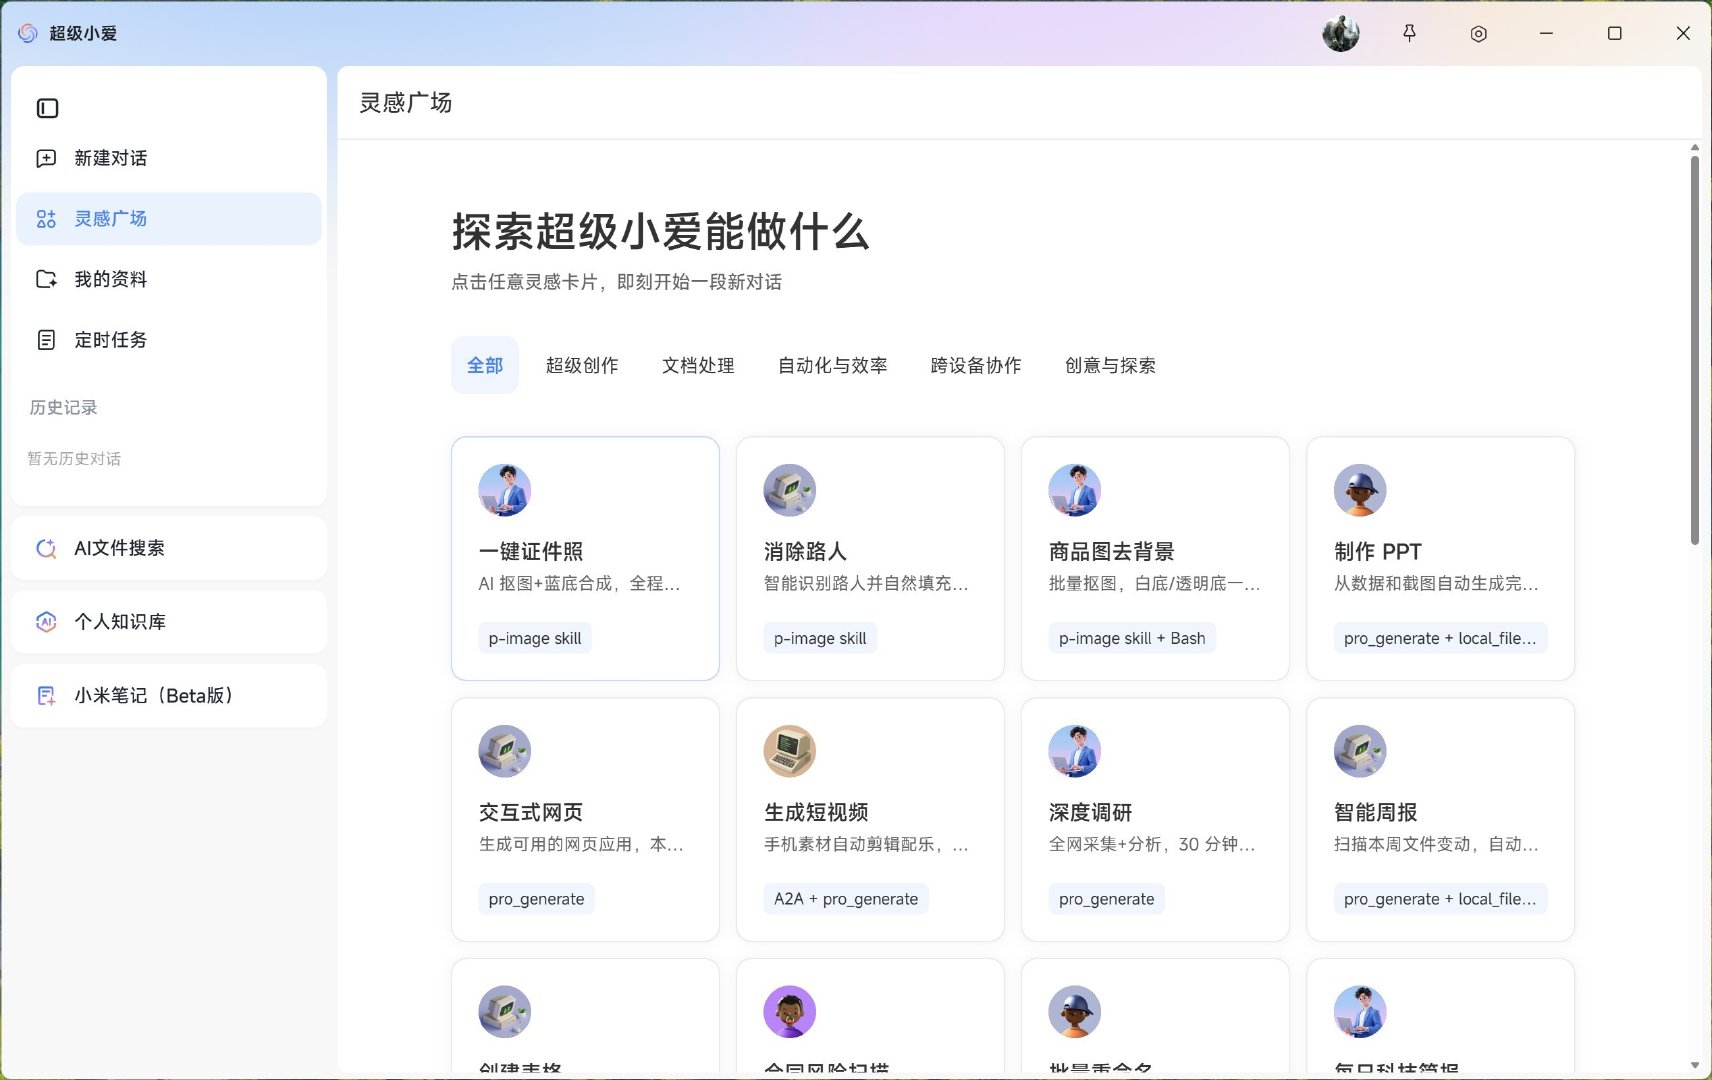1712x1080 pixels.
Task: Click the 暂无历史对话 text
Action: point(74,459)
